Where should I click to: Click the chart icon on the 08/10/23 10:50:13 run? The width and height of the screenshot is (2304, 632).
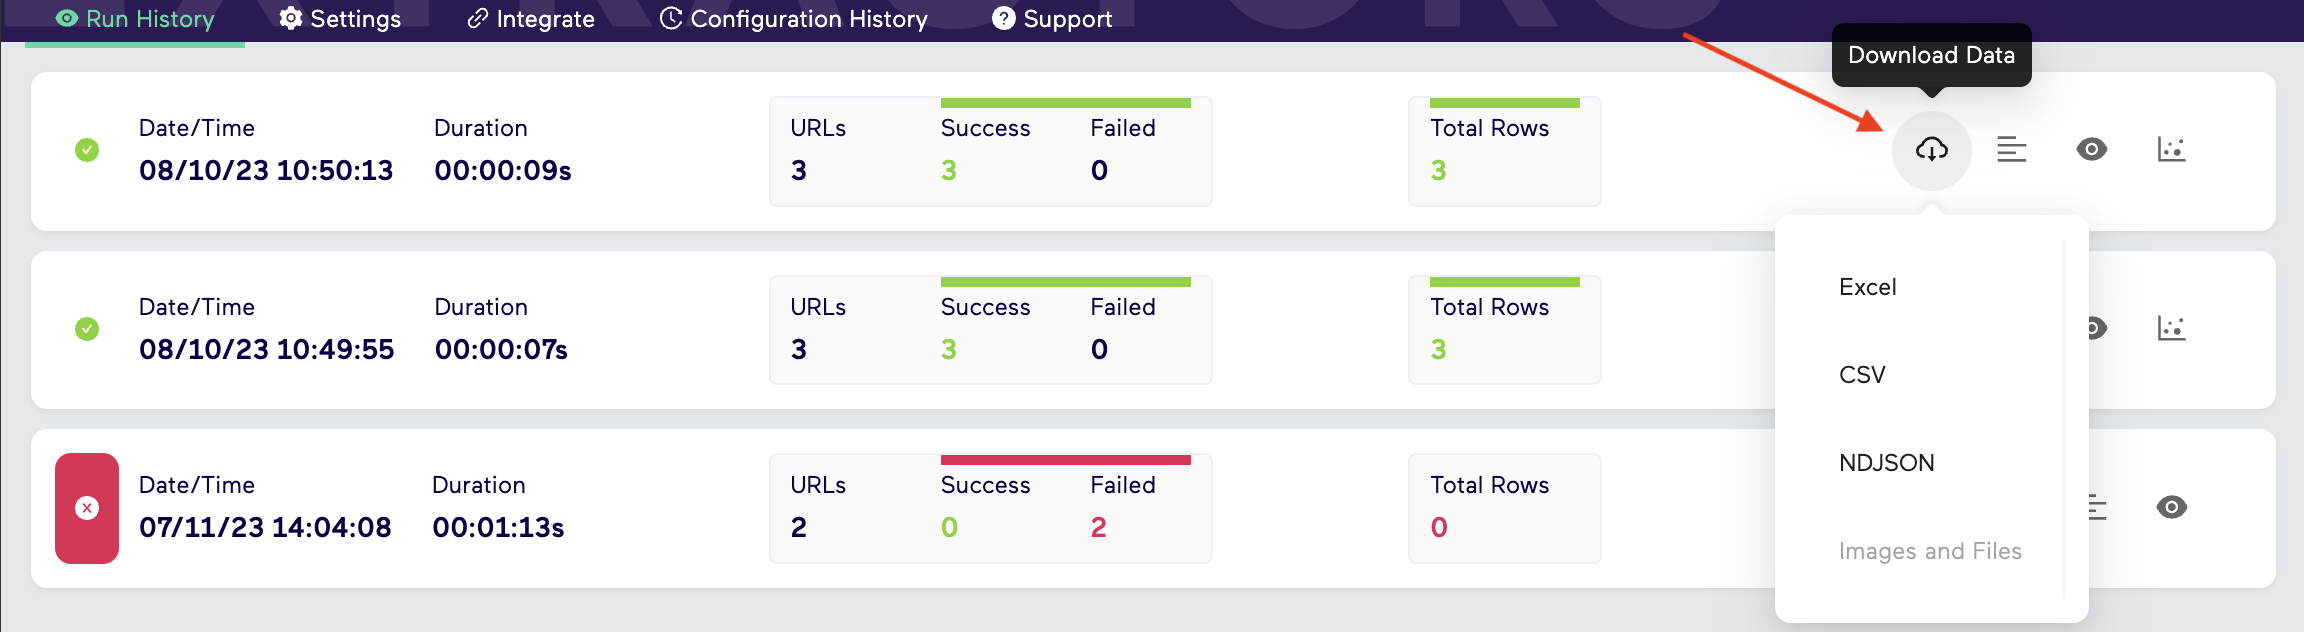(2171, 150)
